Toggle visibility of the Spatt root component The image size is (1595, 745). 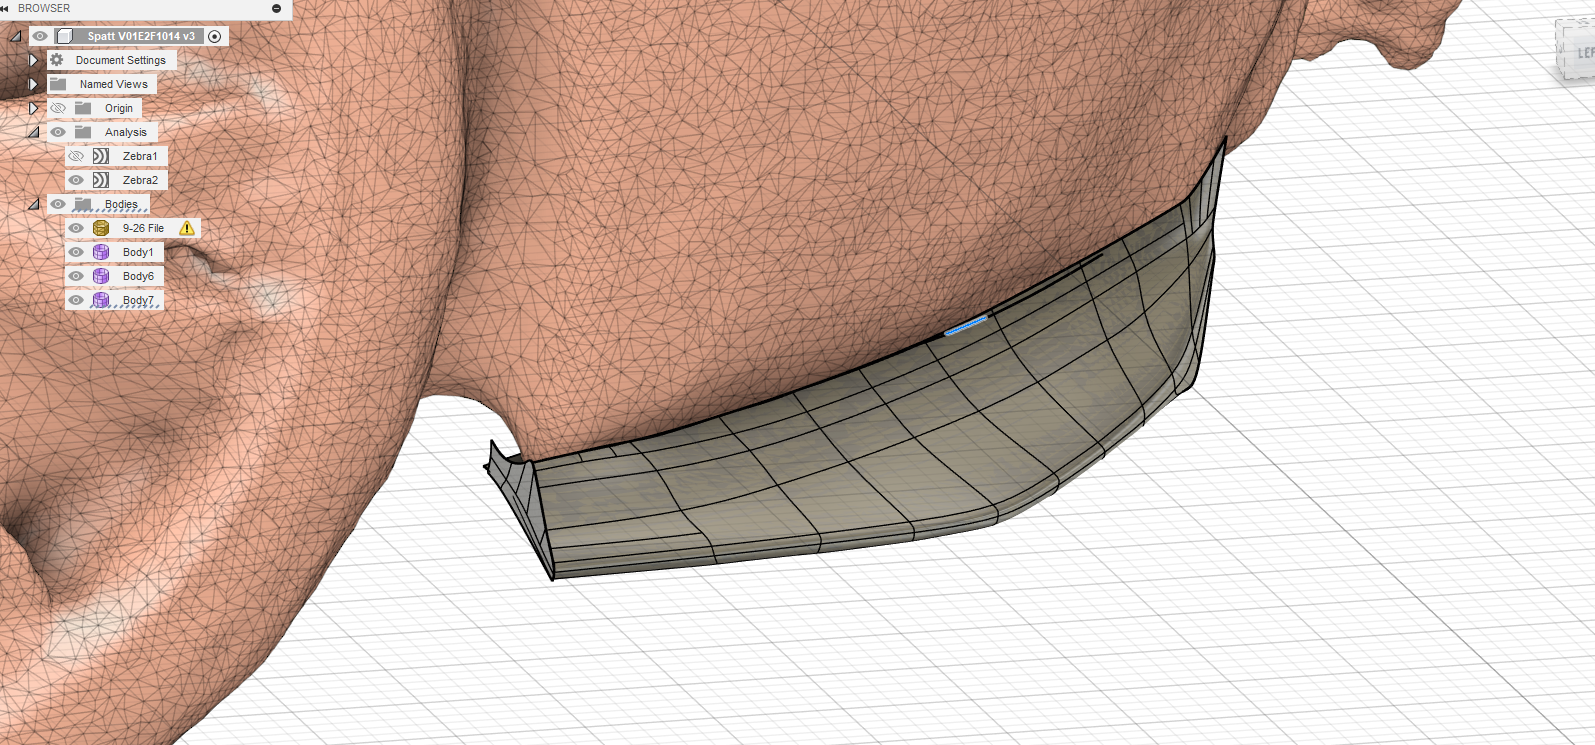pos(40,36)
